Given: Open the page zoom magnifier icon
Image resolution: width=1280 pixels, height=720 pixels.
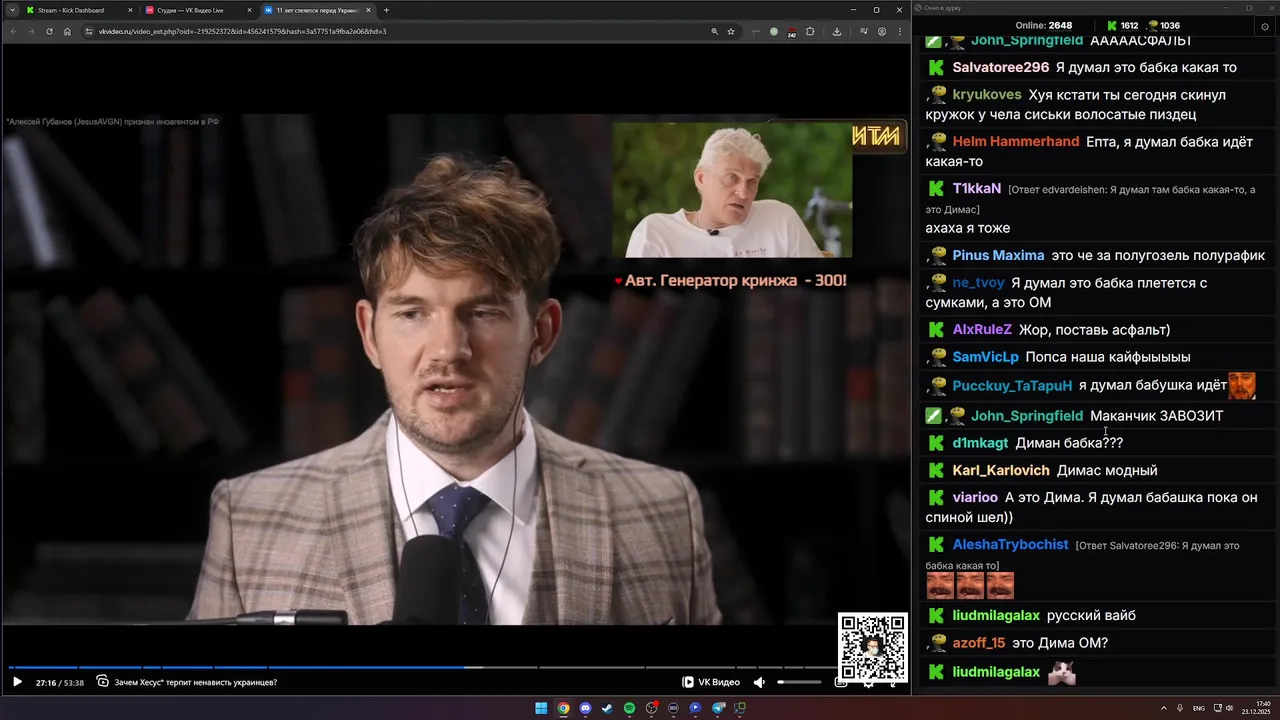Looking at the screenshot, I should 714,31.
